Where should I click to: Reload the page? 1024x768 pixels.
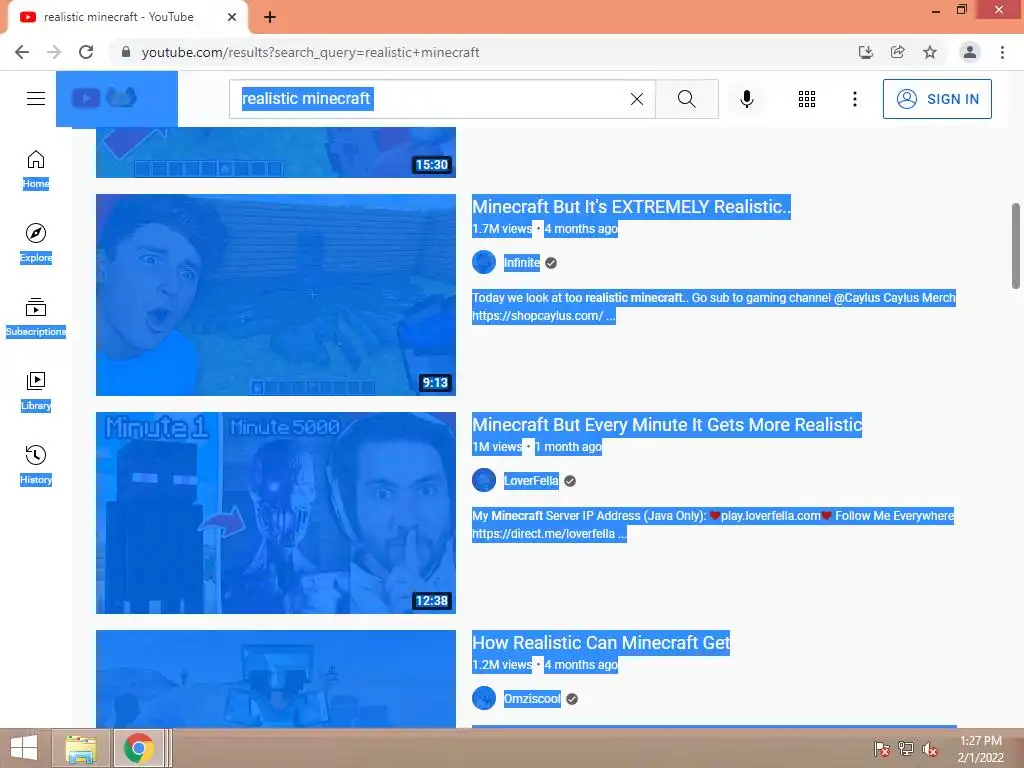86,52
